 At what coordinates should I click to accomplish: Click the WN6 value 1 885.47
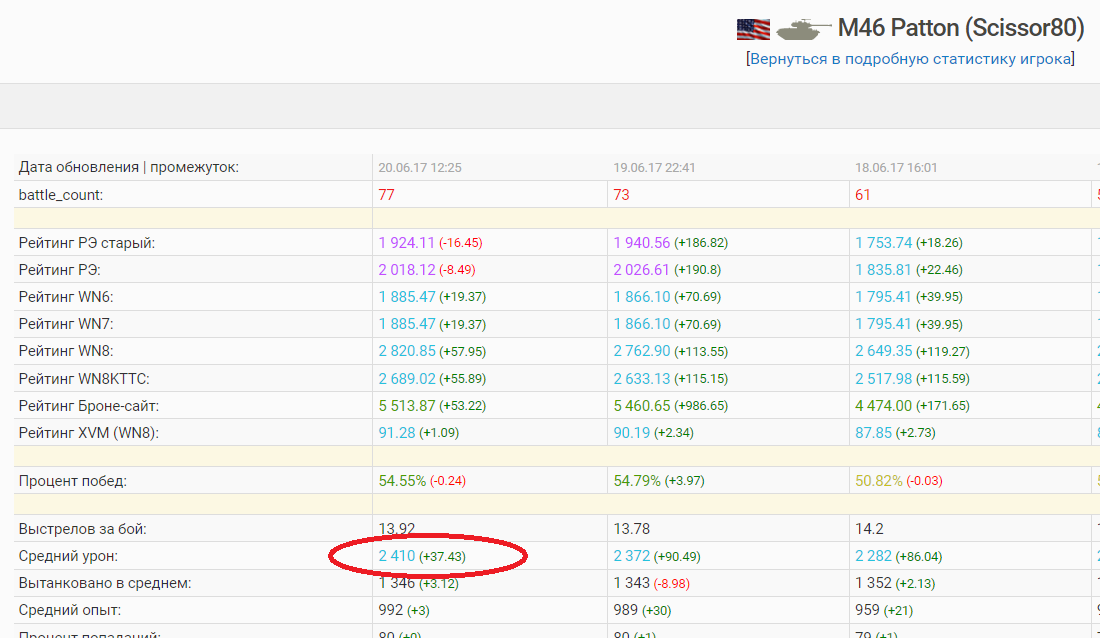pos(407,297)
